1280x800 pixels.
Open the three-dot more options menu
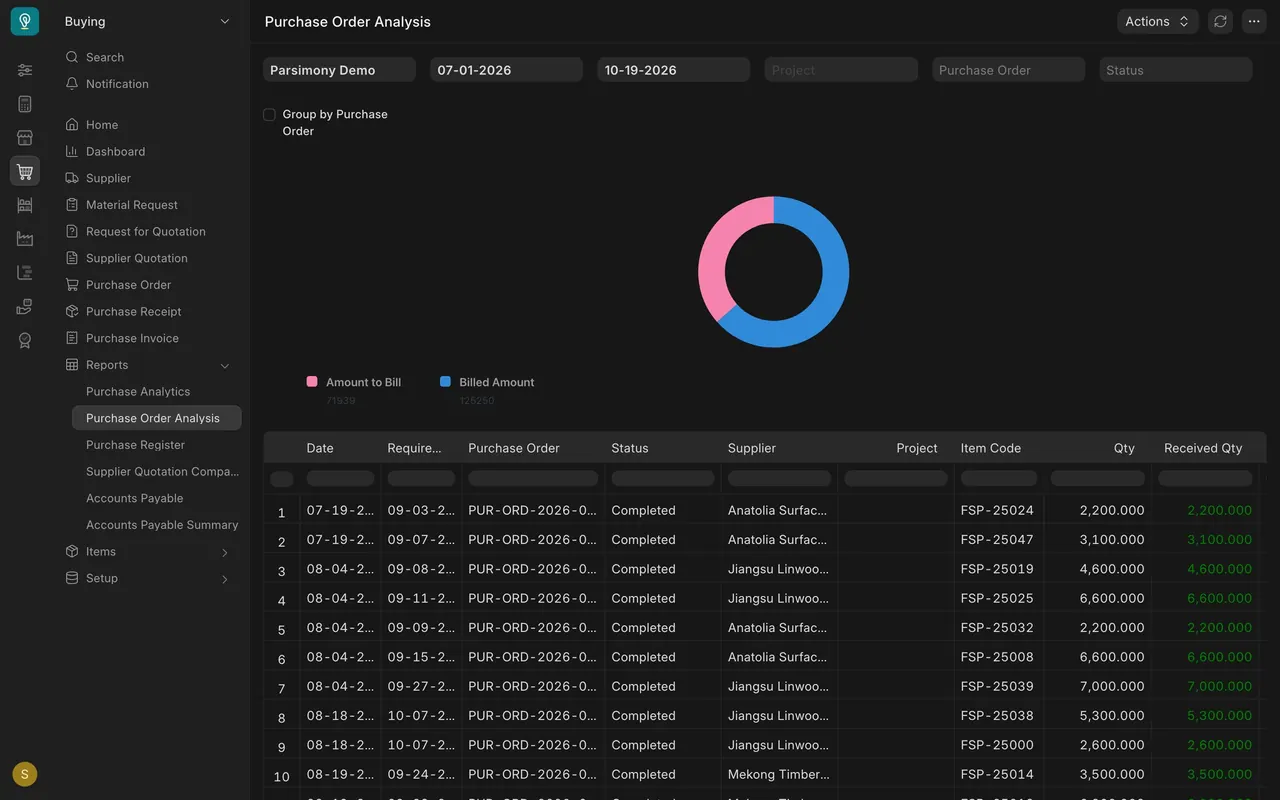[1254, 21]
